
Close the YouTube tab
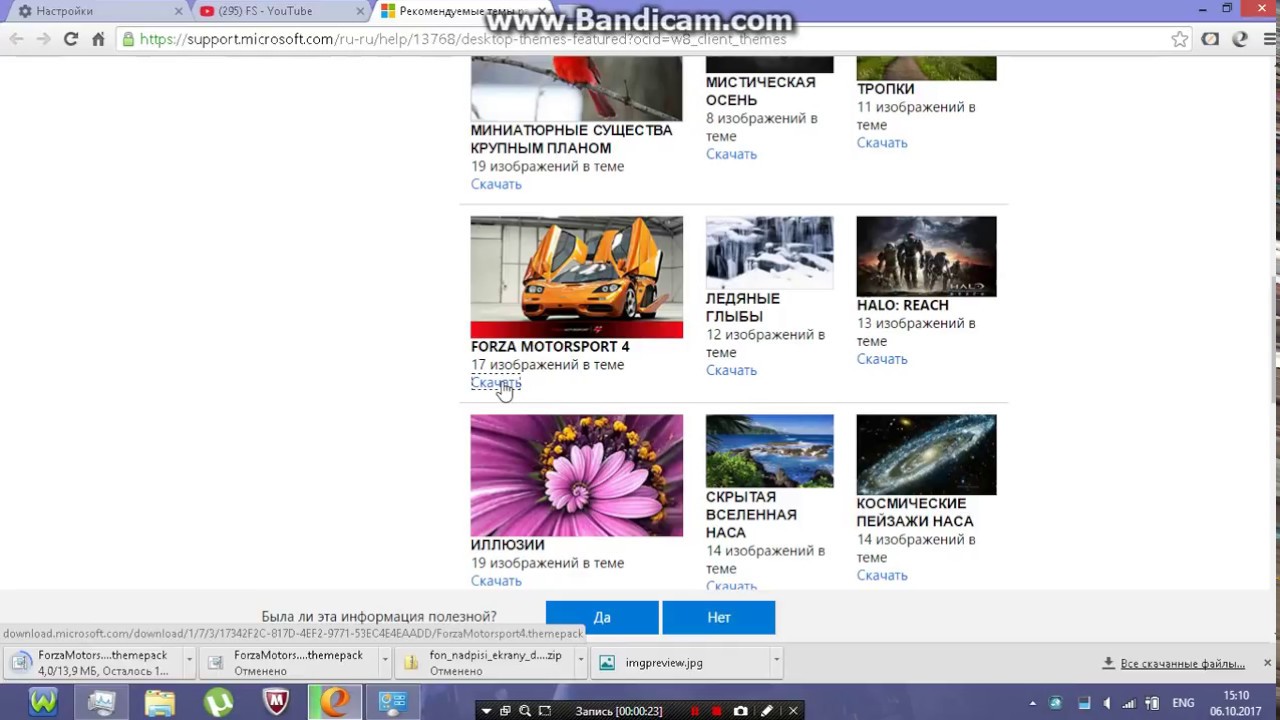coord(361,11)
